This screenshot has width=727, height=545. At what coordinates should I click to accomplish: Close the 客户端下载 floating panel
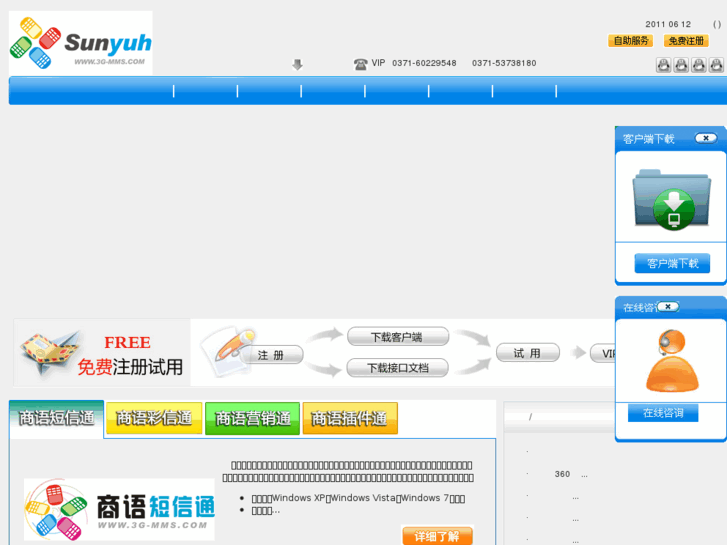(x=705, y=138)
